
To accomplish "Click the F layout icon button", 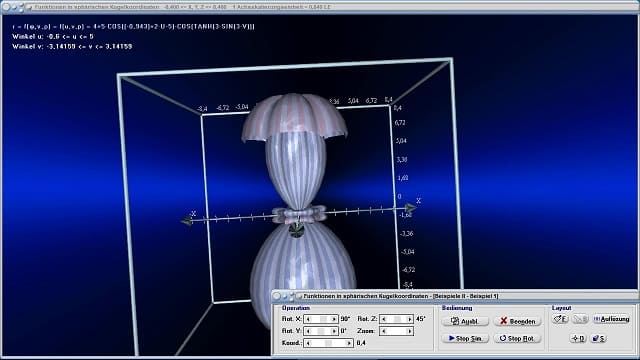I will [560, 319].
